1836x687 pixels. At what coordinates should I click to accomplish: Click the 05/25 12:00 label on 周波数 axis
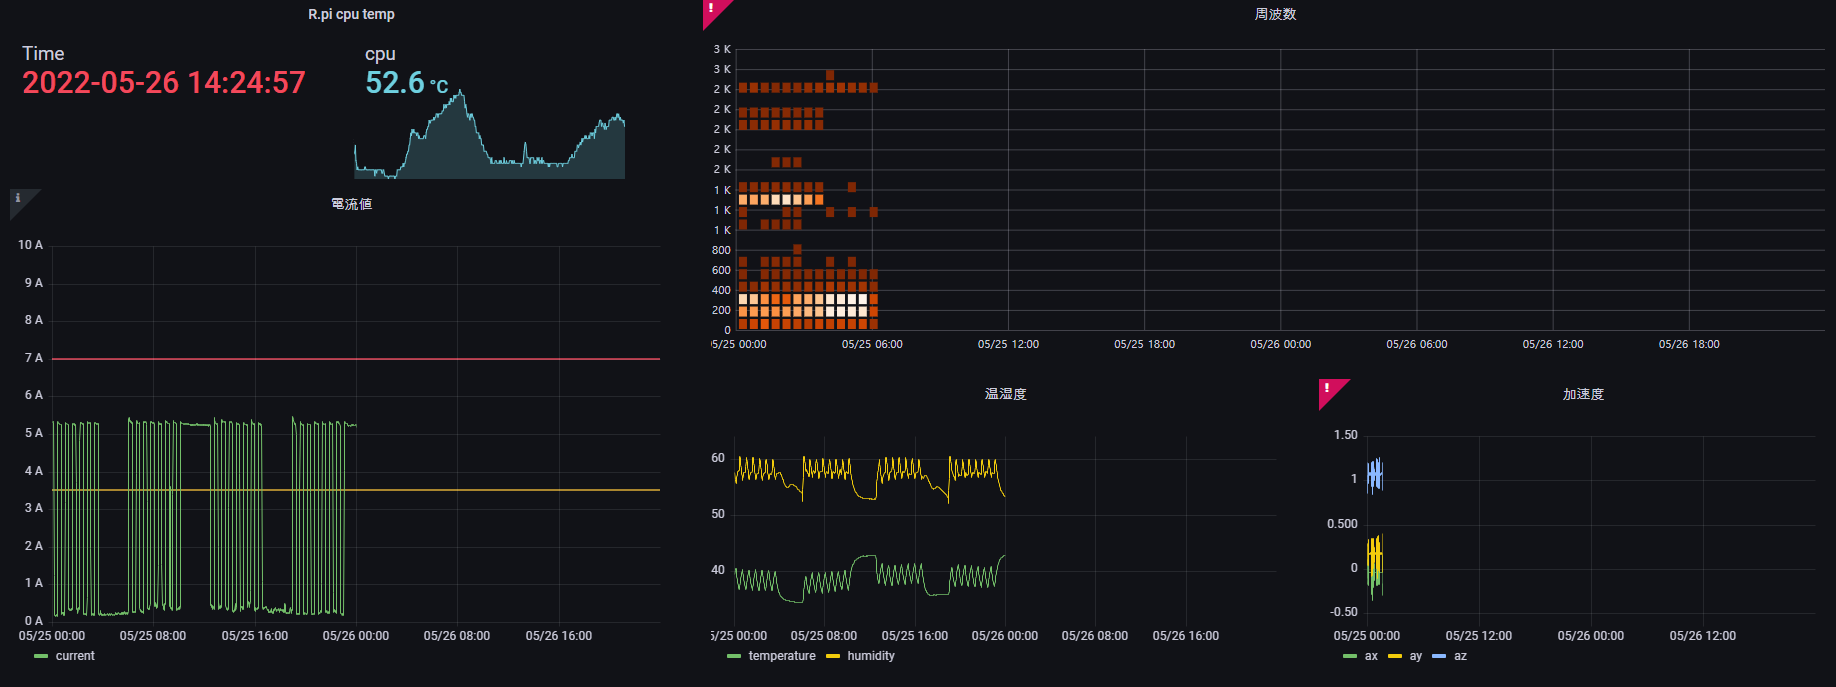coord(1008,344)
